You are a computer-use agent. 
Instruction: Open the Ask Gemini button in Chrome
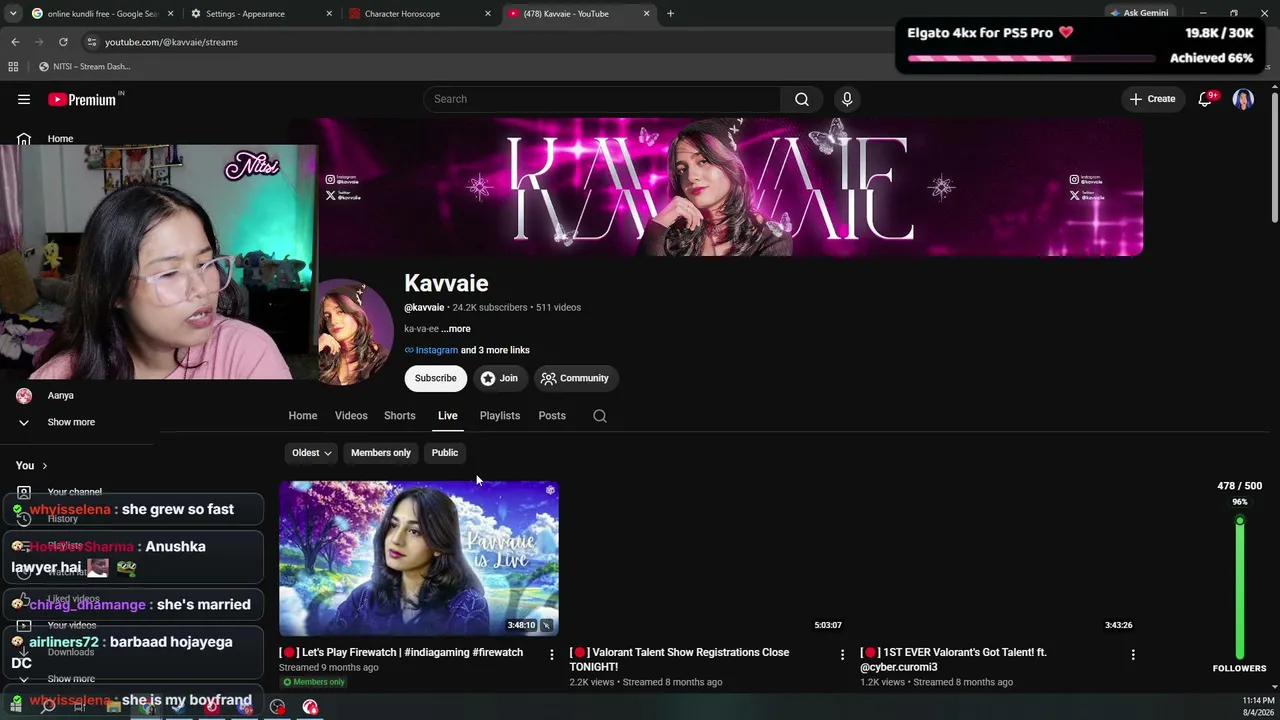[1139, 14]
